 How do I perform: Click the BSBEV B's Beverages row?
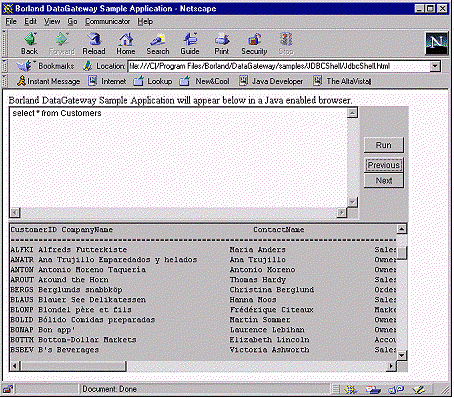[203, 350]
